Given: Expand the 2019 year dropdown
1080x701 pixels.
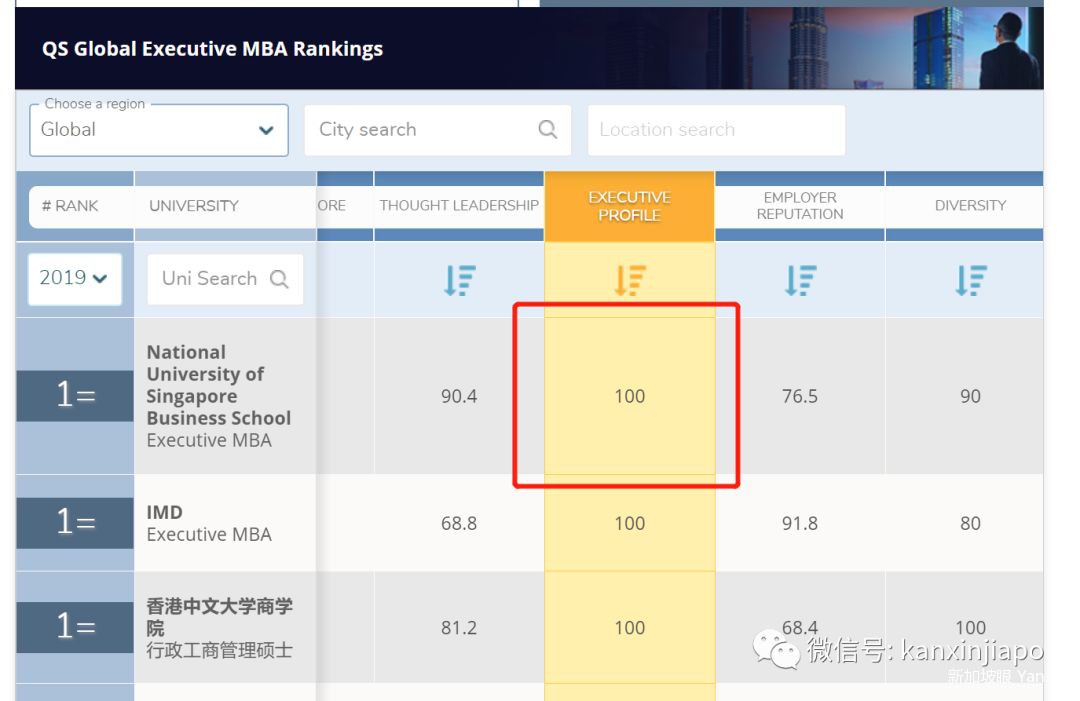Looking at the screenshot, I should click(x=74, y=278).
